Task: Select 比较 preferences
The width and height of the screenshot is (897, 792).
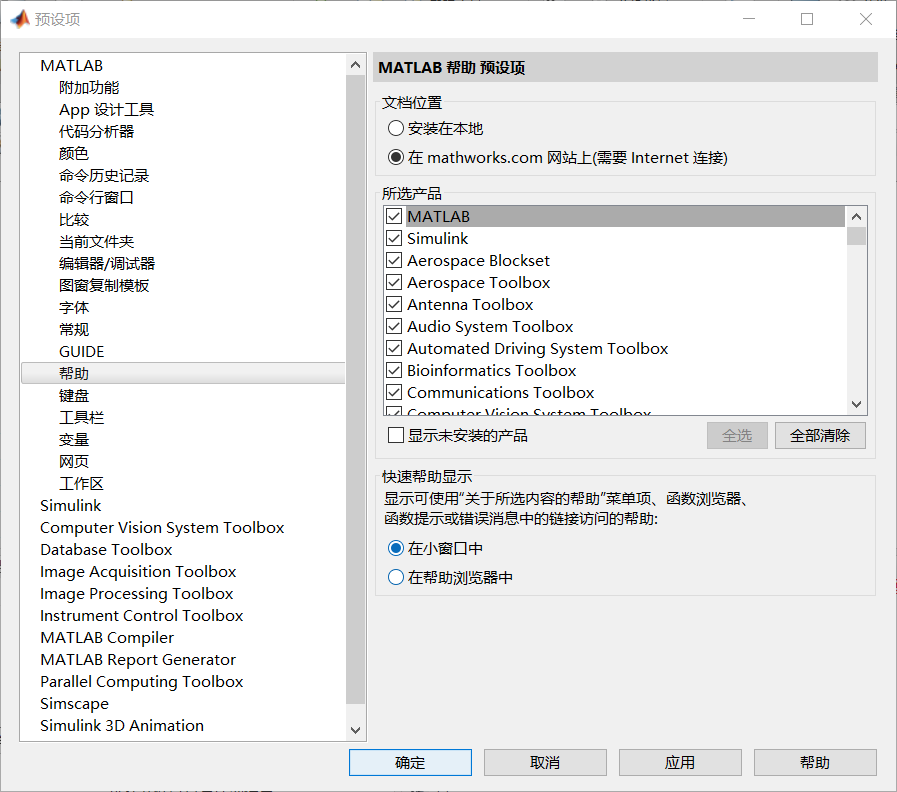Action: [x=74, y=220]
